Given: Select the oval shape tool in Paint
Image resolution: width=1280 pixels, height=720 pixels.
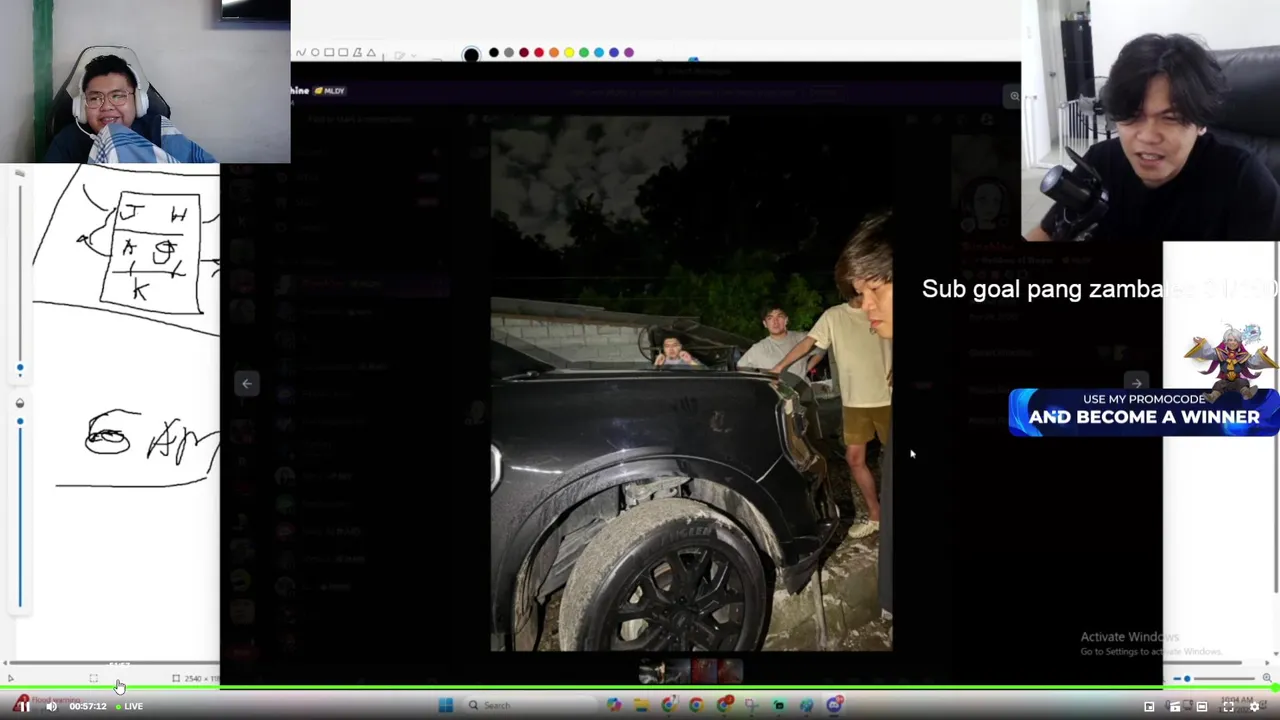Looking at the screenshot, I should click(315, 52).
